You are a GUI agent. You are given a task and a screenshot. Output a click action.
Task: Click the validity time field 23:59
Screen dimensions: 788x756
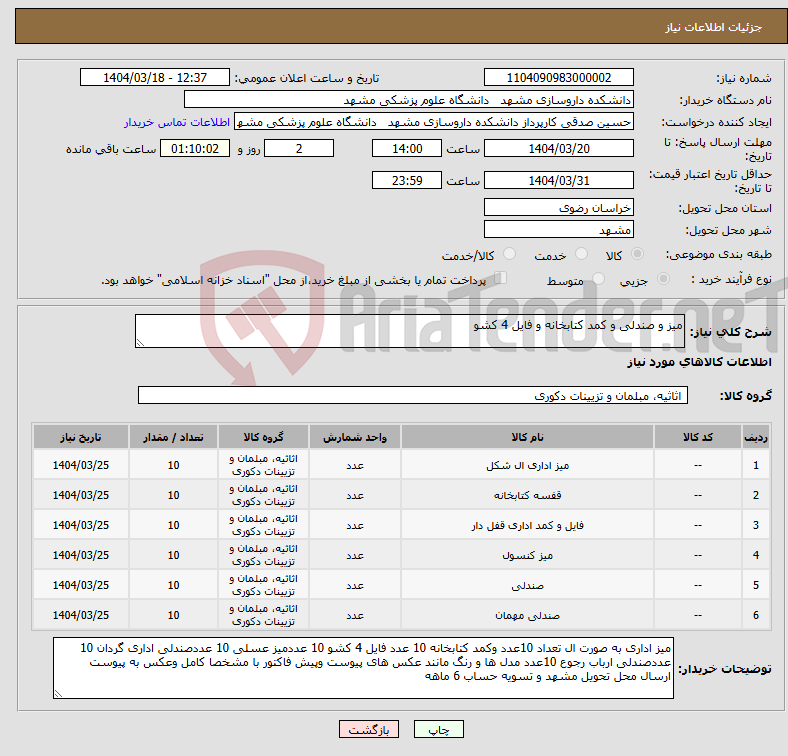[407, 180]
